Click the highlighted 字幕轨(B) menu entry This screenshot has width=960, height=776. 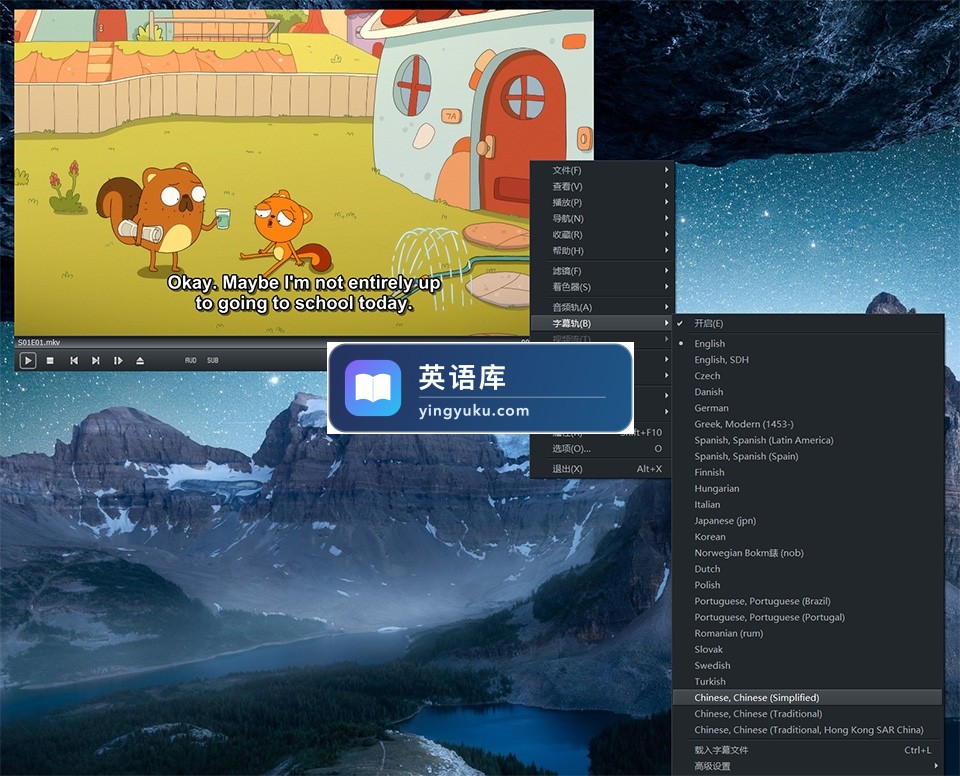[x=602, y=323]
